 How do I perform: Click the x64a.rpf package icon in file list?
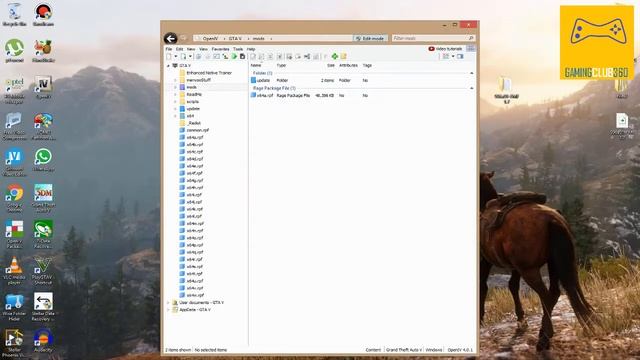[253, 95]
